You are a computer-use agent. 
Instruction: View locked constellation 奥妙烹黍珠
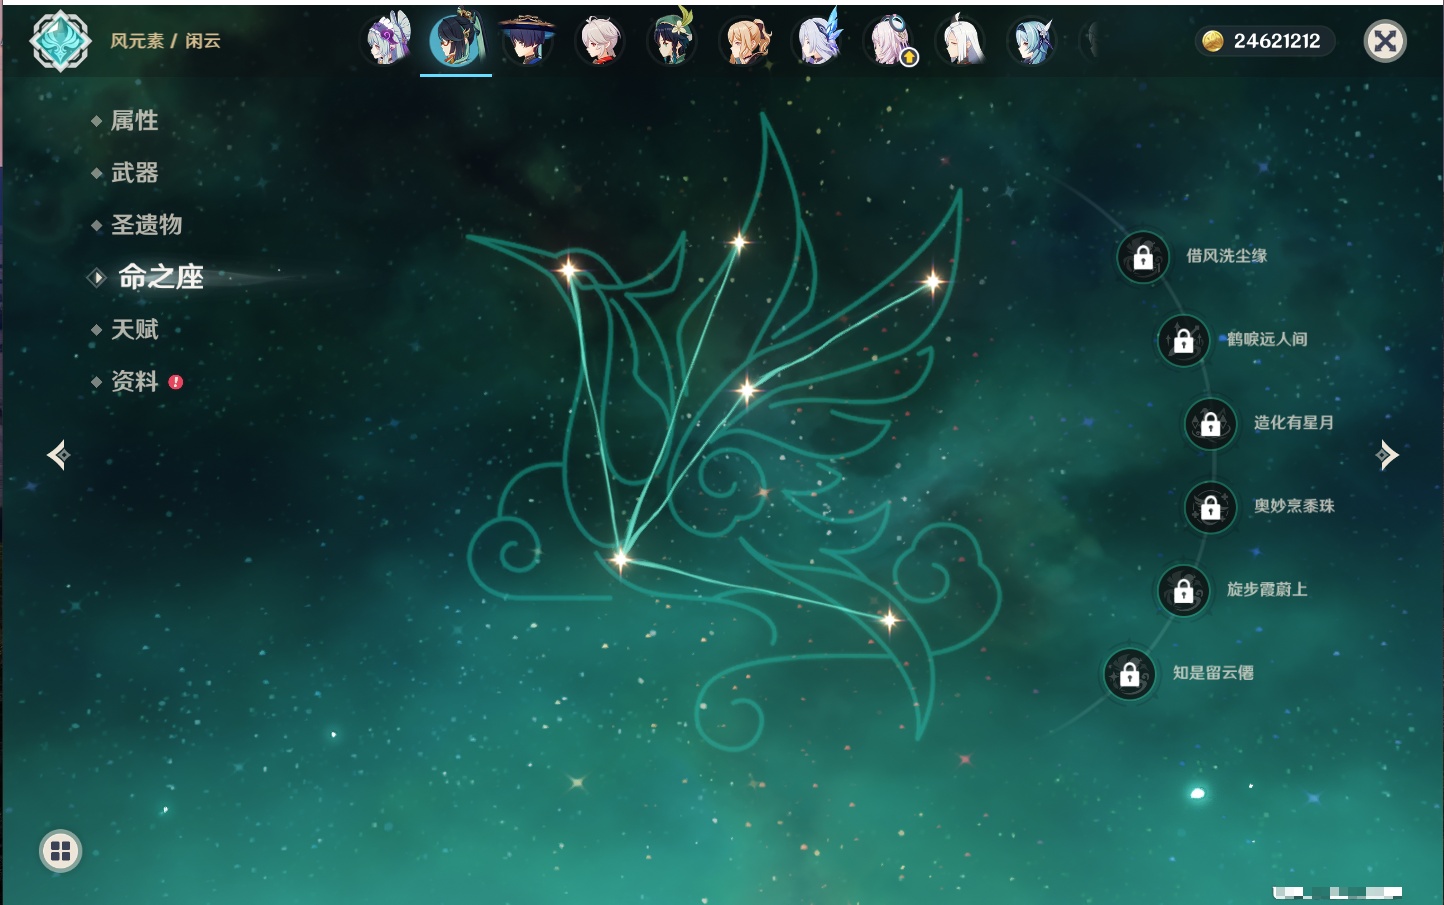[x=1210, y=507]
